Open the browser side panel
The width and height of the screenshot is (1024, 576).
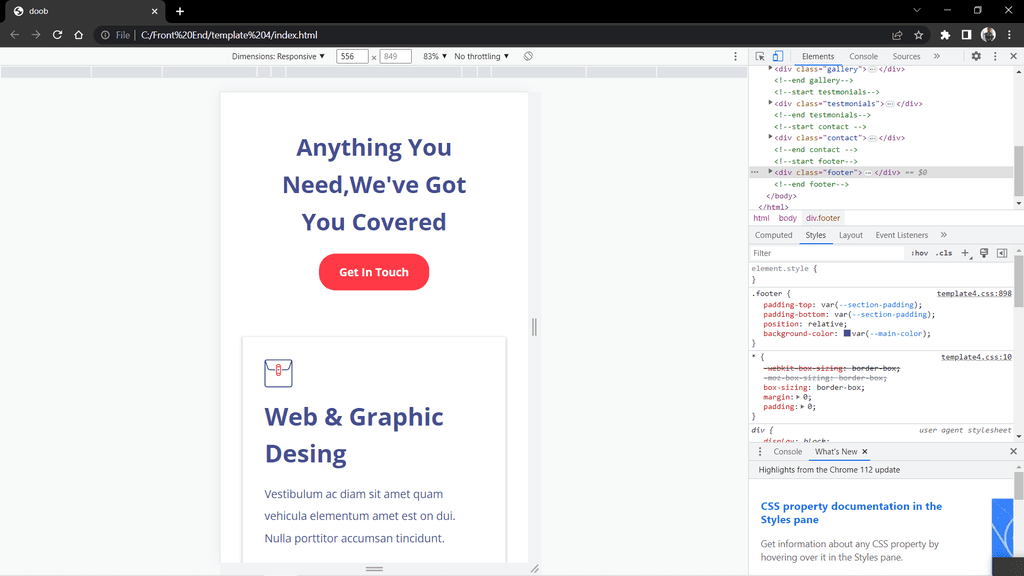[967, 35]
